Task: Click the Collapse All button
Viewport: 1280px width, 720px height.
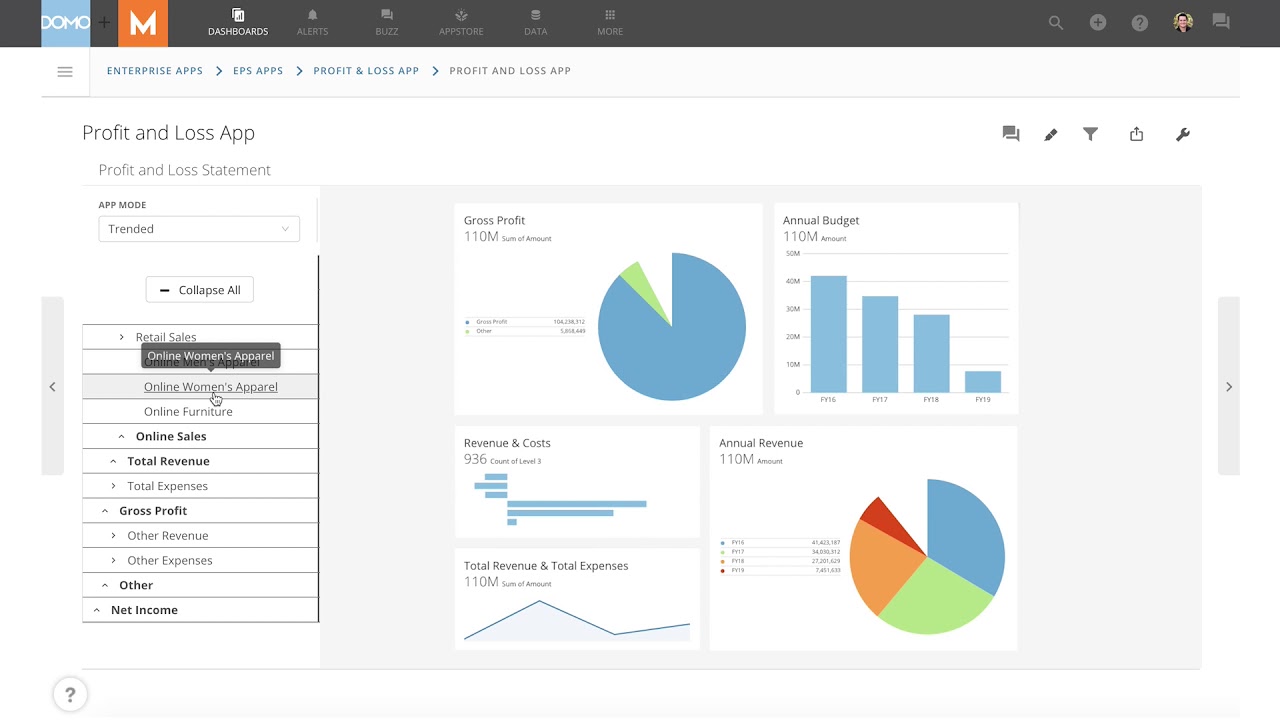Action: coord(199,289)
